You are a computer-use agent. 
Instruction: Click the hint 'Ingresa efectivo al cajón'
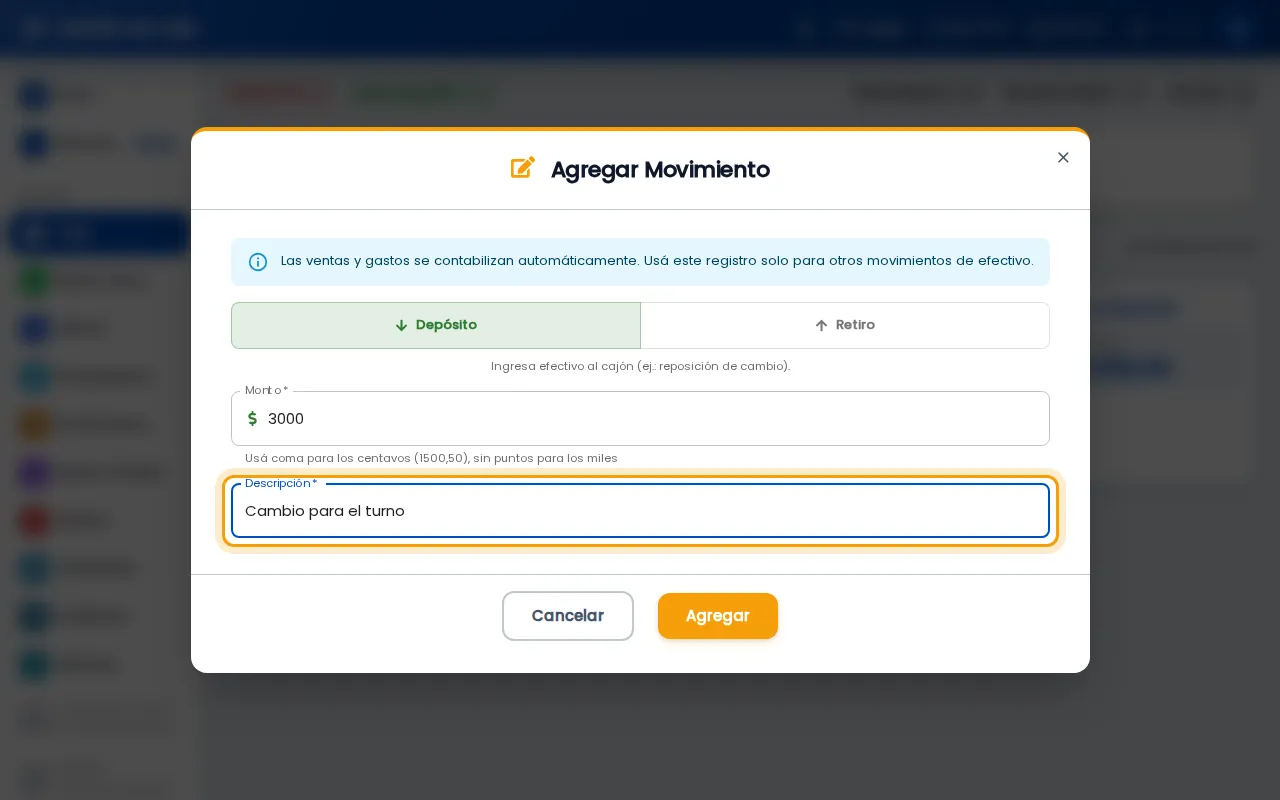coord(640,366)
